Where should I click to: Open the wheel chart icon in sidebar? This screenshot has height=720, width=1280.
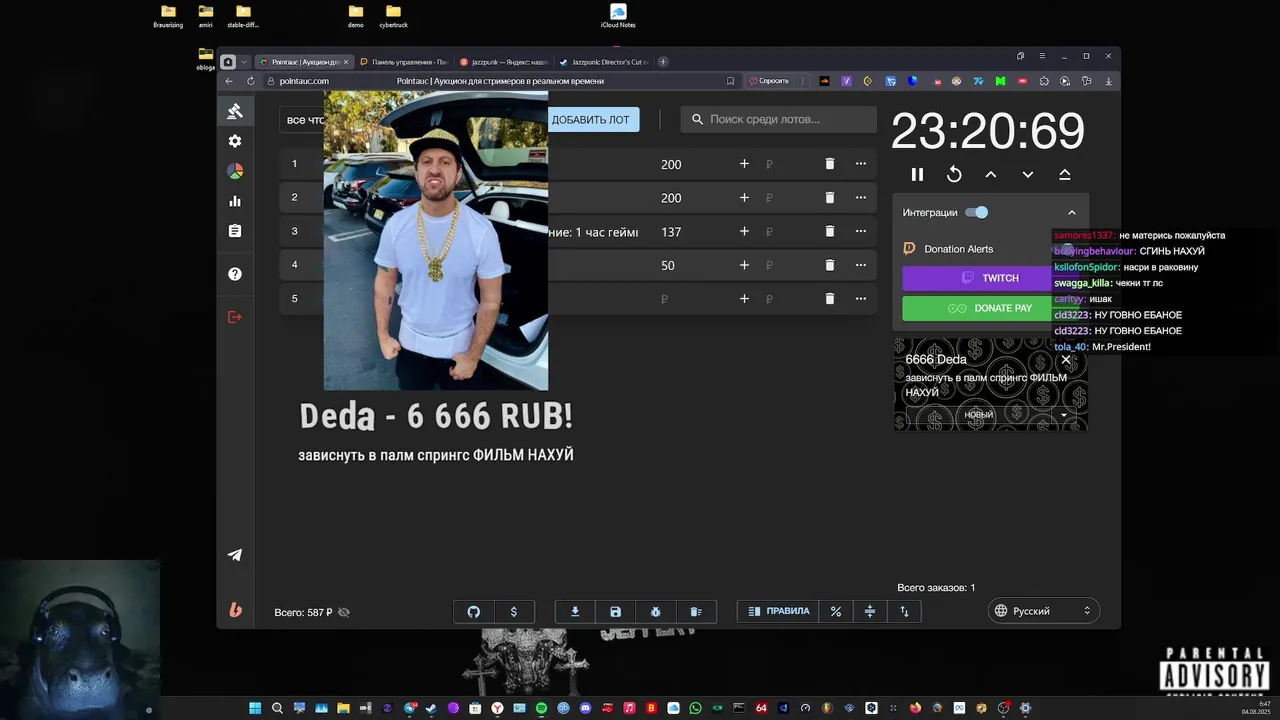click(235, 171)
